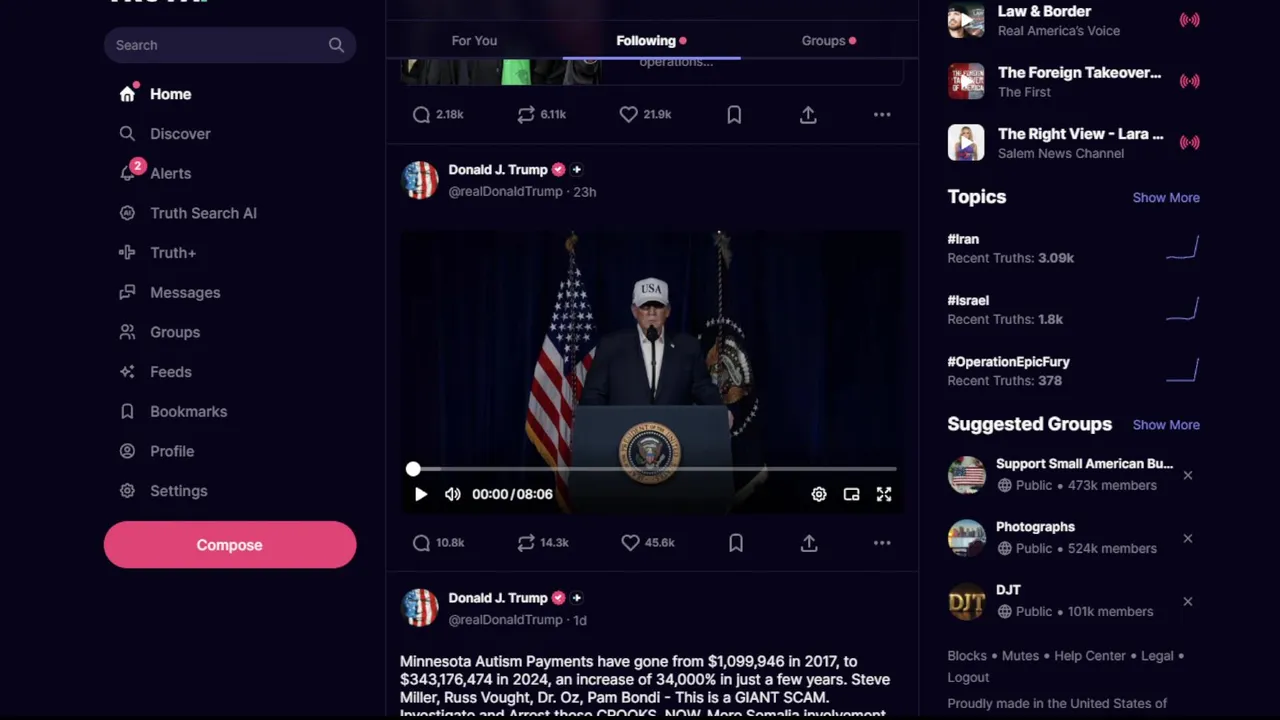Click the search magnifier icon
This screenshot has width=1280, height=720.
click(x=336, y=45)
